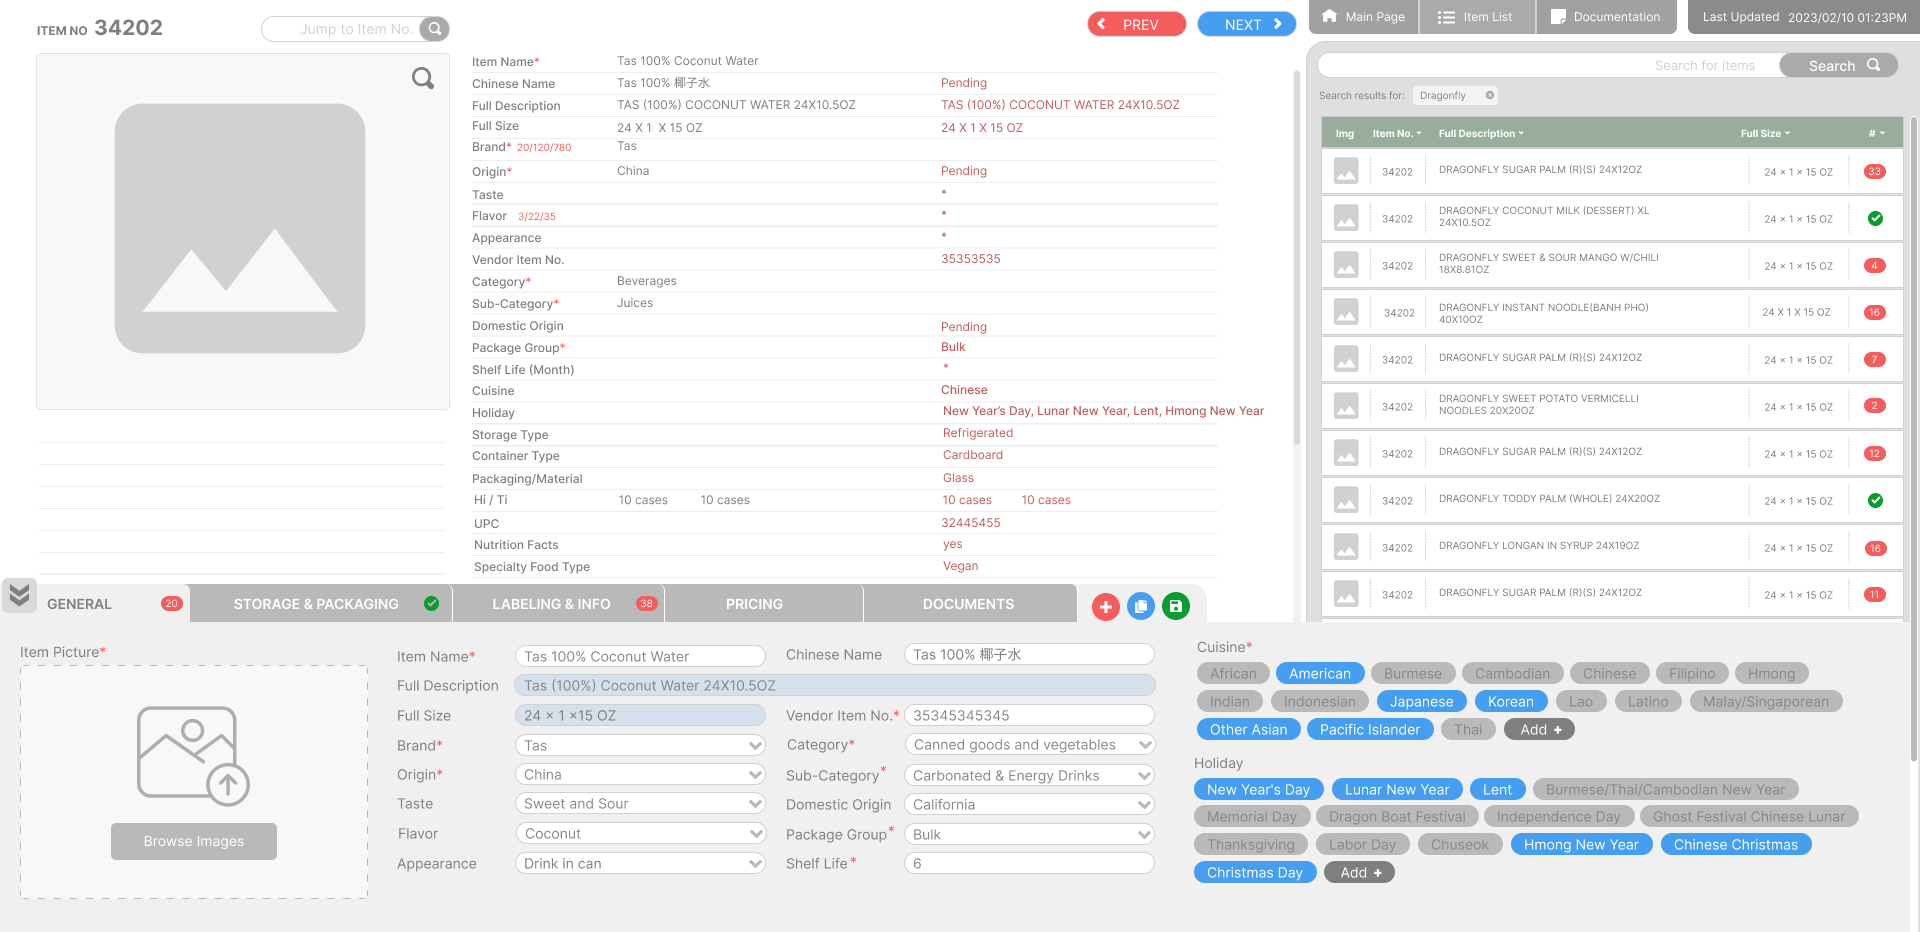Add a new Cuisine tag
The height and width of the screenshot is (932, 1920).
tap(1540, 730)
